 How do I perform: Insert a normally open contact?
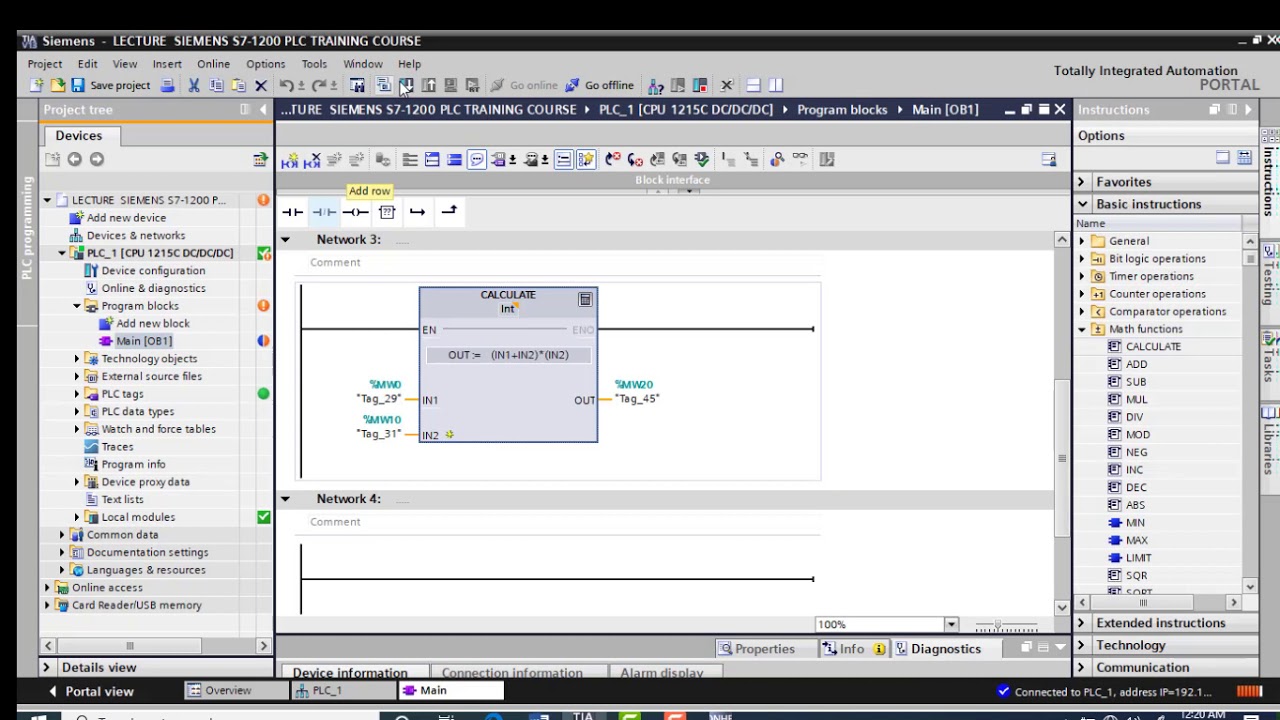[x=292, y=212]
